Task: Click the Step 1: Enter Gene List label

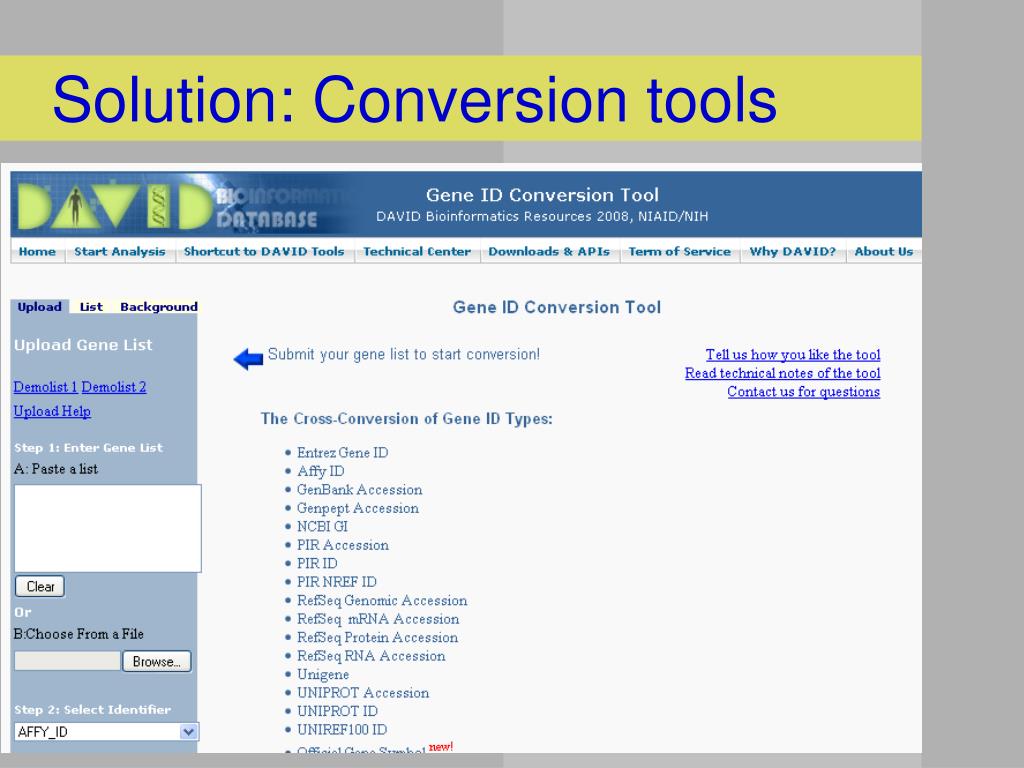Action: [88, 448]
